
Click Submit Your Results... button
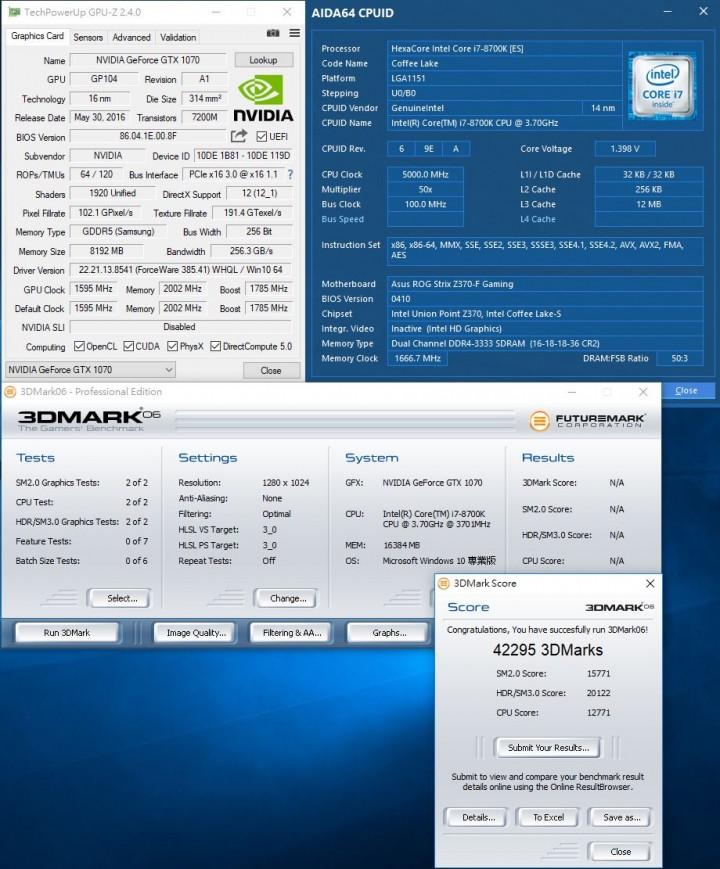(x=548, y=748)
